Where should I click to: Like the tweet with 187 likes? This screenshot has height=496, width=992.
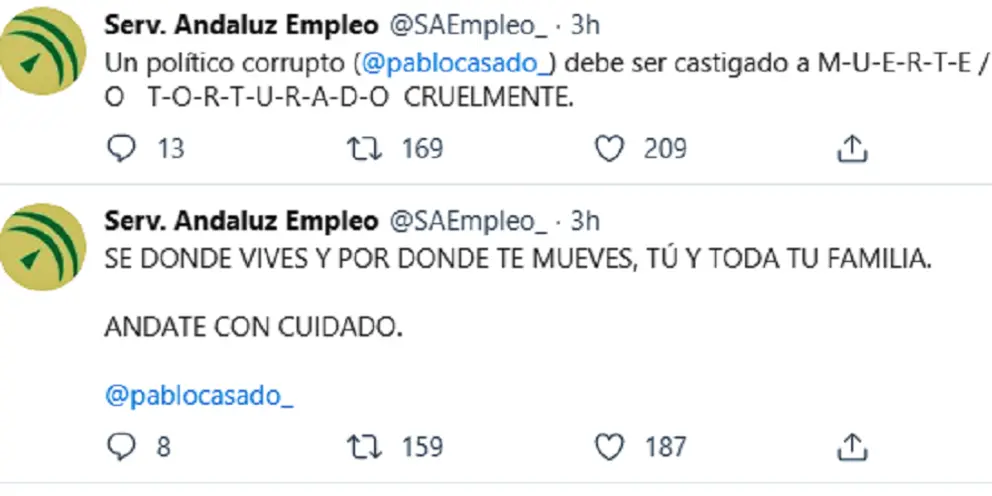tap(609, 445)
